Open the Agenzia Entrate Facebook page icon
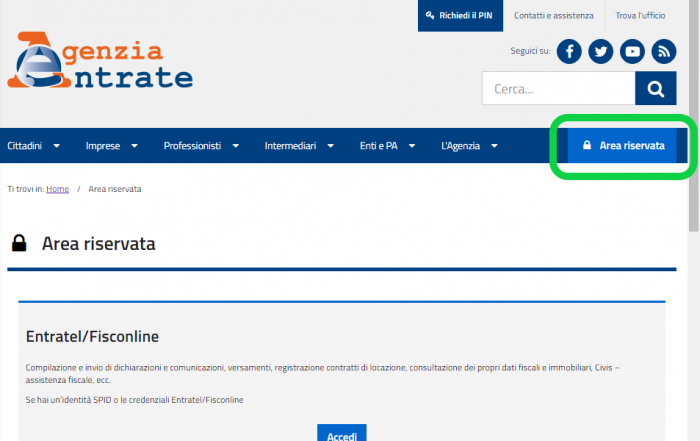This screenshot has height=441, width=700. pyautogui.click(x=569, y=51)
